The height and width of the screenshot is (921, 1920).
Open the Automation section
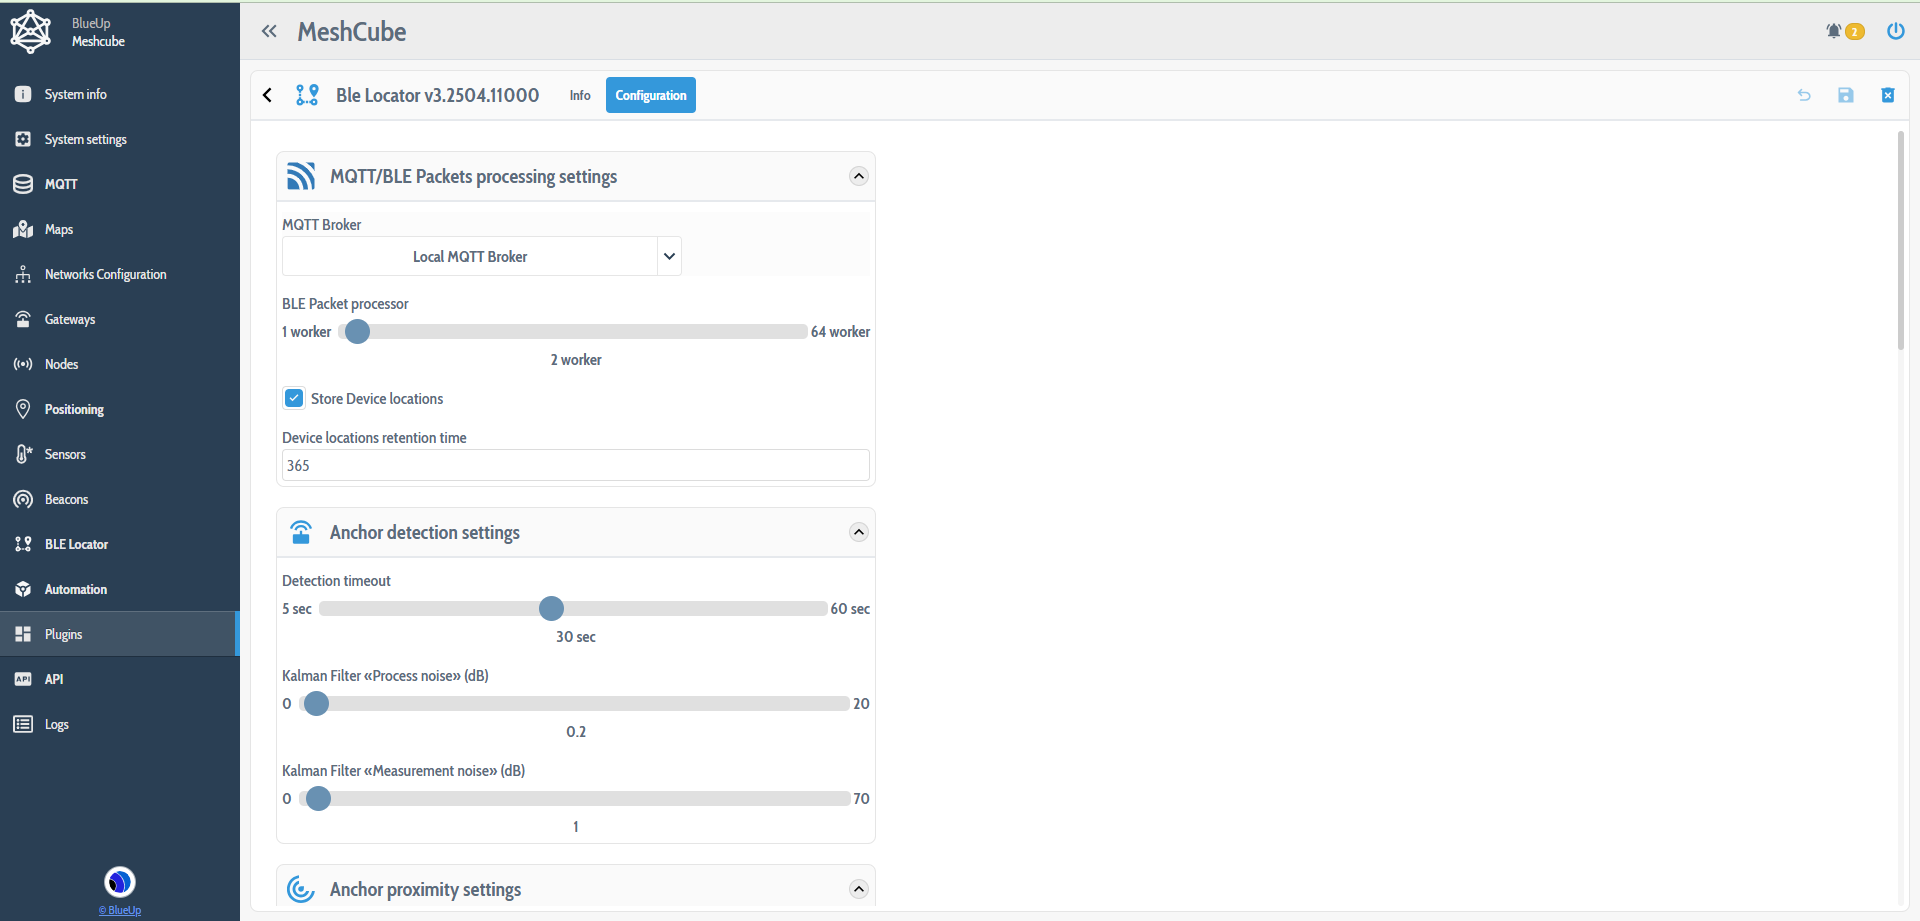click(x=22, y=589)
